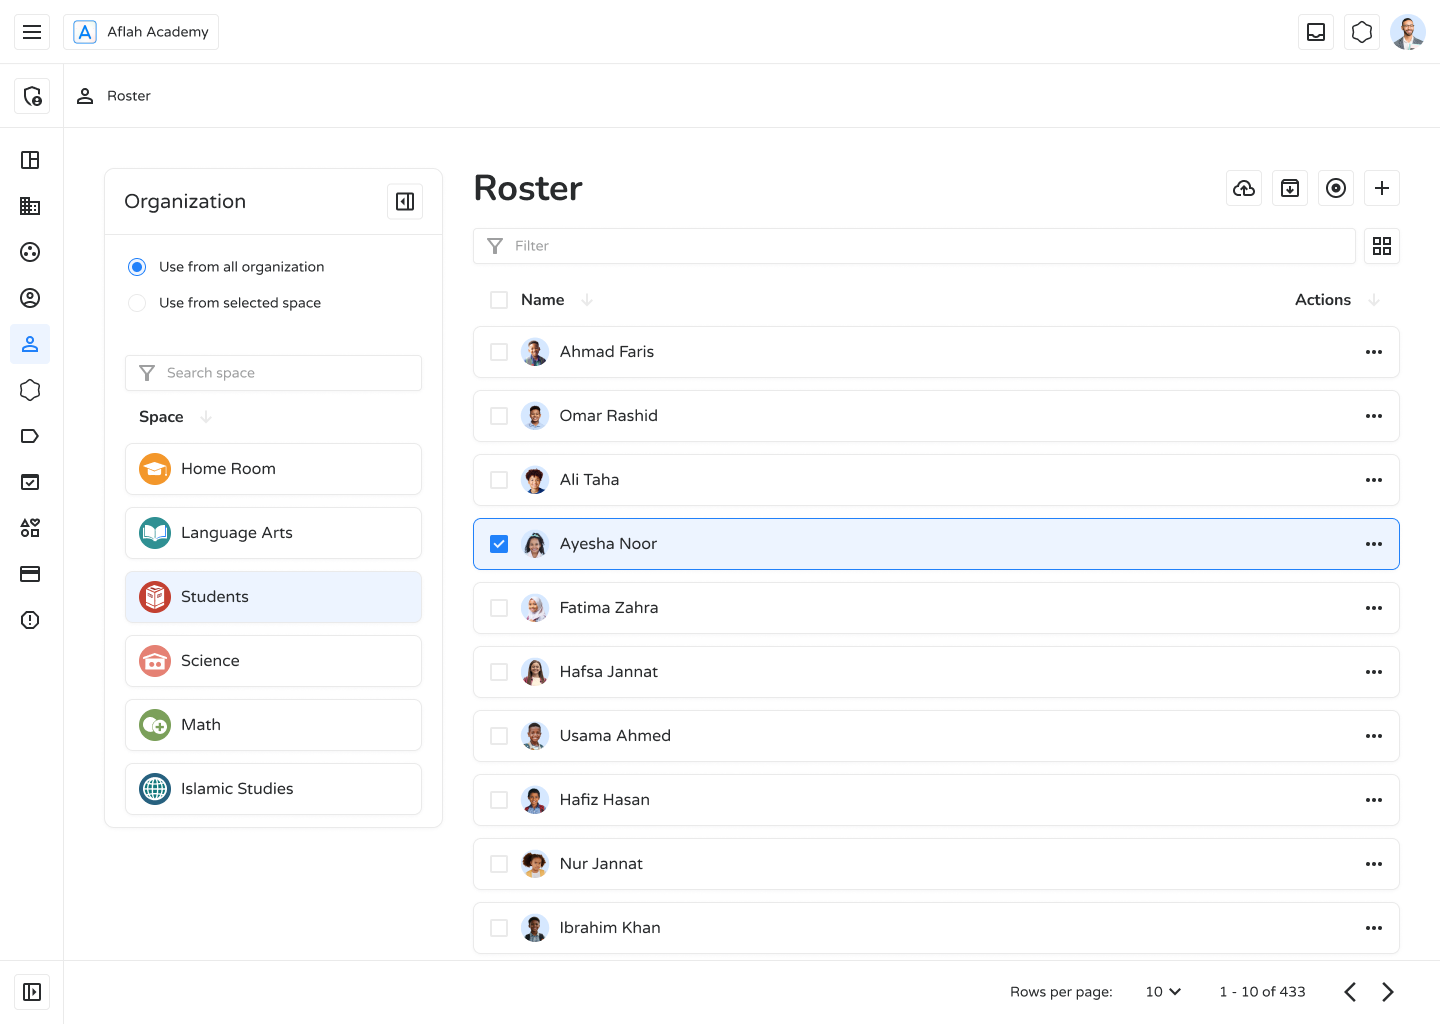Image resolution: width=1440 pixels, height=1024 pixels.
Task: Open the inbox icon in top bar
Action: coord(1316,32)
